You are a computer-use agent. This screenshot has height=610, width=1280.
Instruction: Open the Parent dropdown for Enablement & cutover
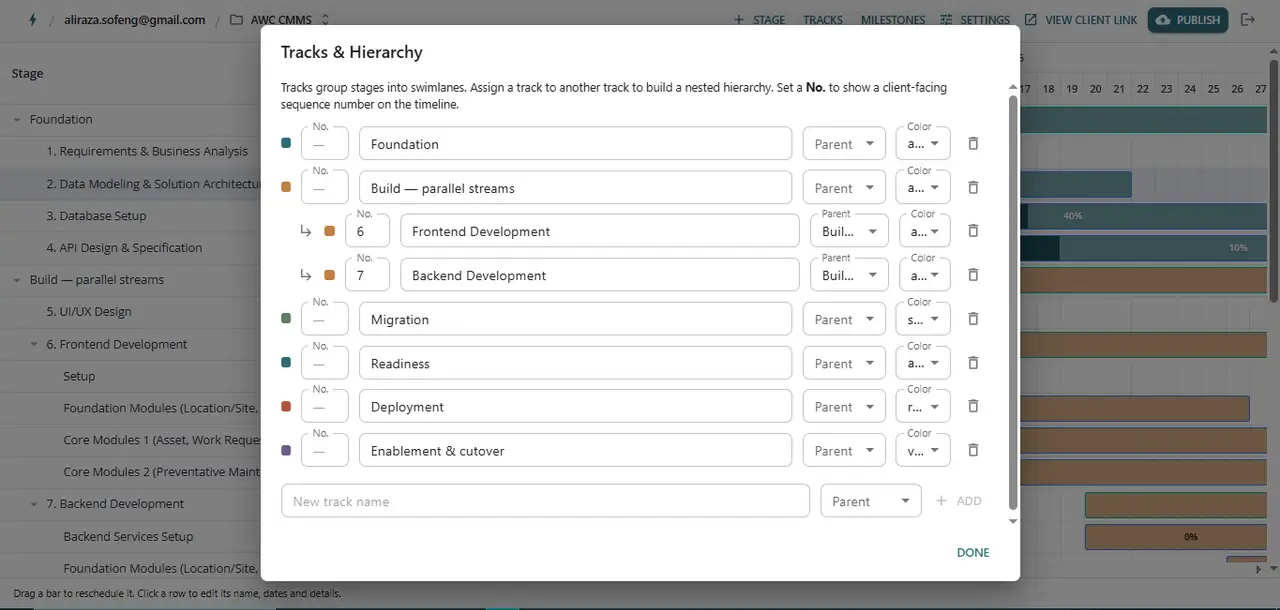point(844,450)
